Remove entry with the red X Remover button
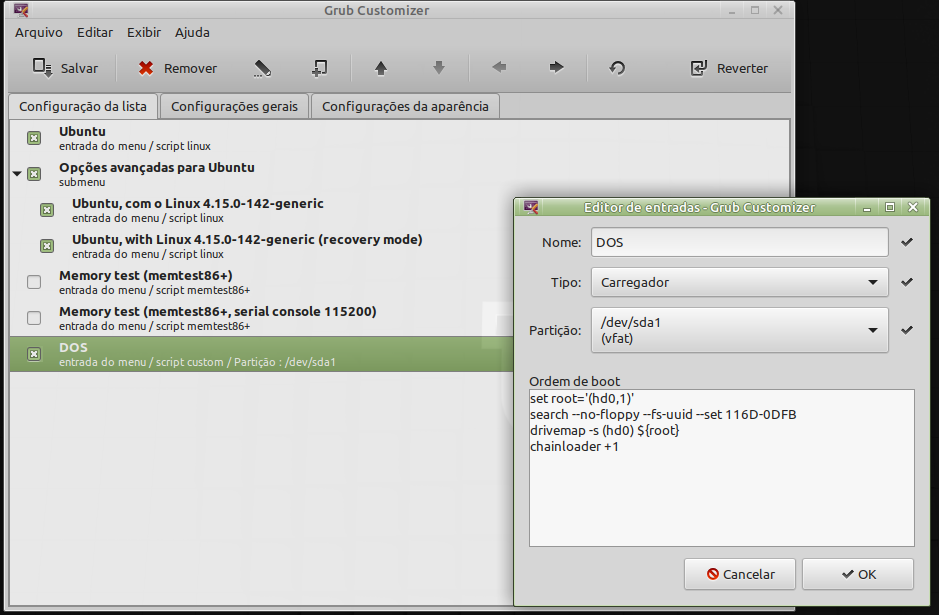This screenshot has width=939, height=615. tap(177, 68)
